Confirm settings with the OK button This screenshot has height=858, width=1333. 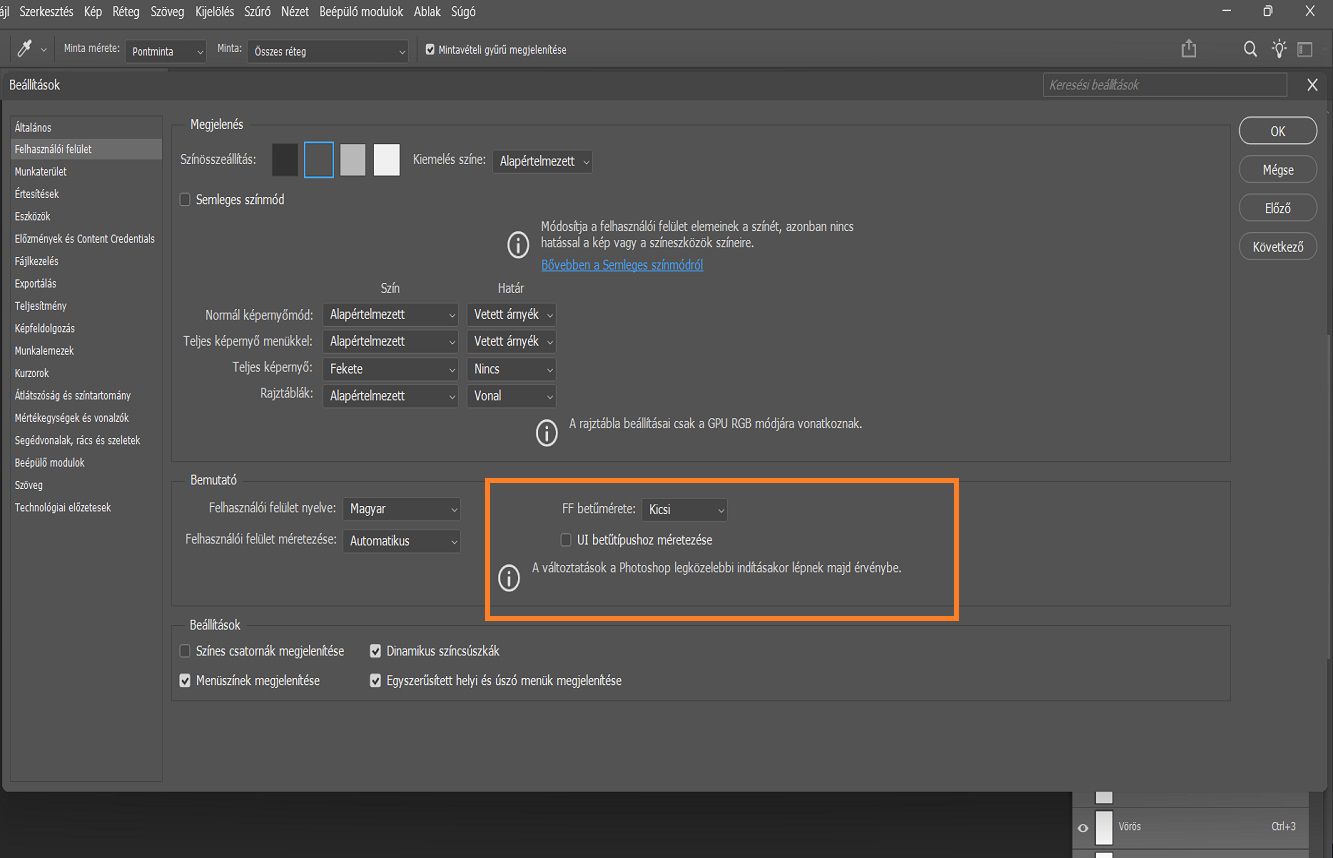[x=1277, y=130]
